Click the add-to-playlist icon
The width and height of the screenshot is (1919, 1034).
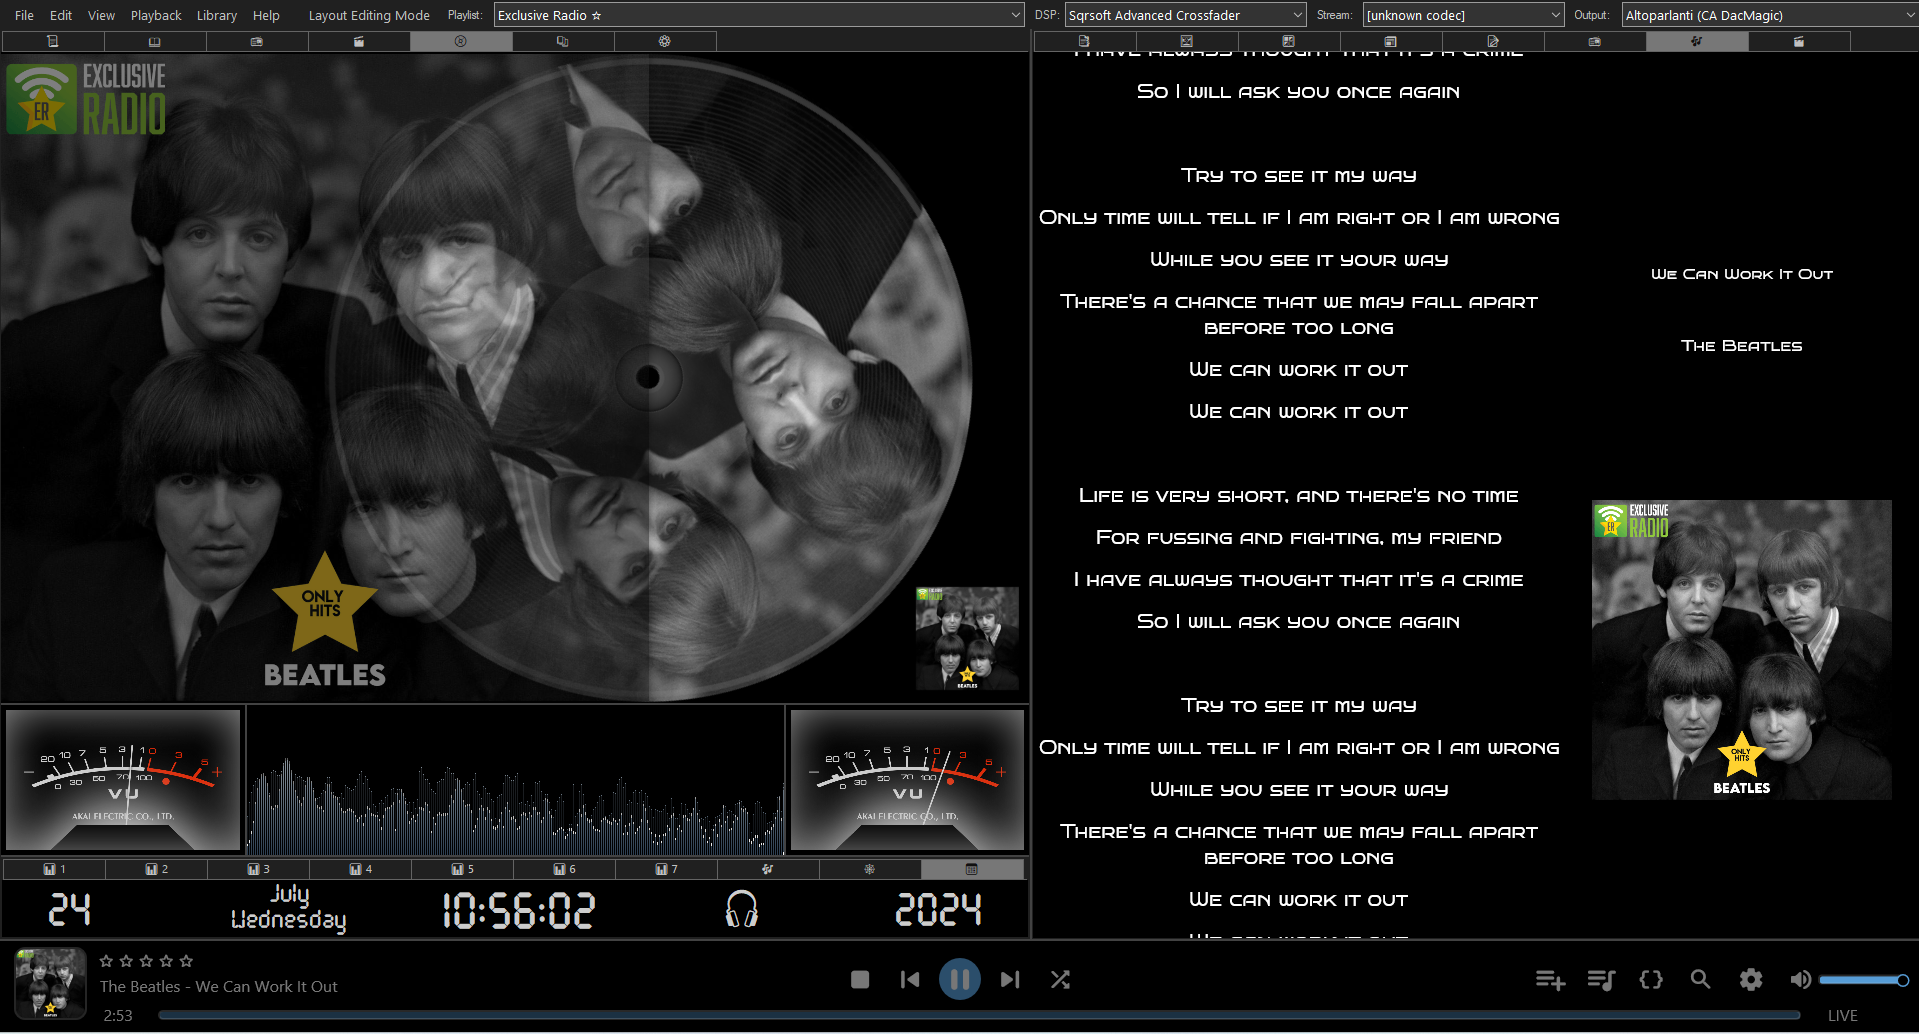click(x=1550, y=980)
